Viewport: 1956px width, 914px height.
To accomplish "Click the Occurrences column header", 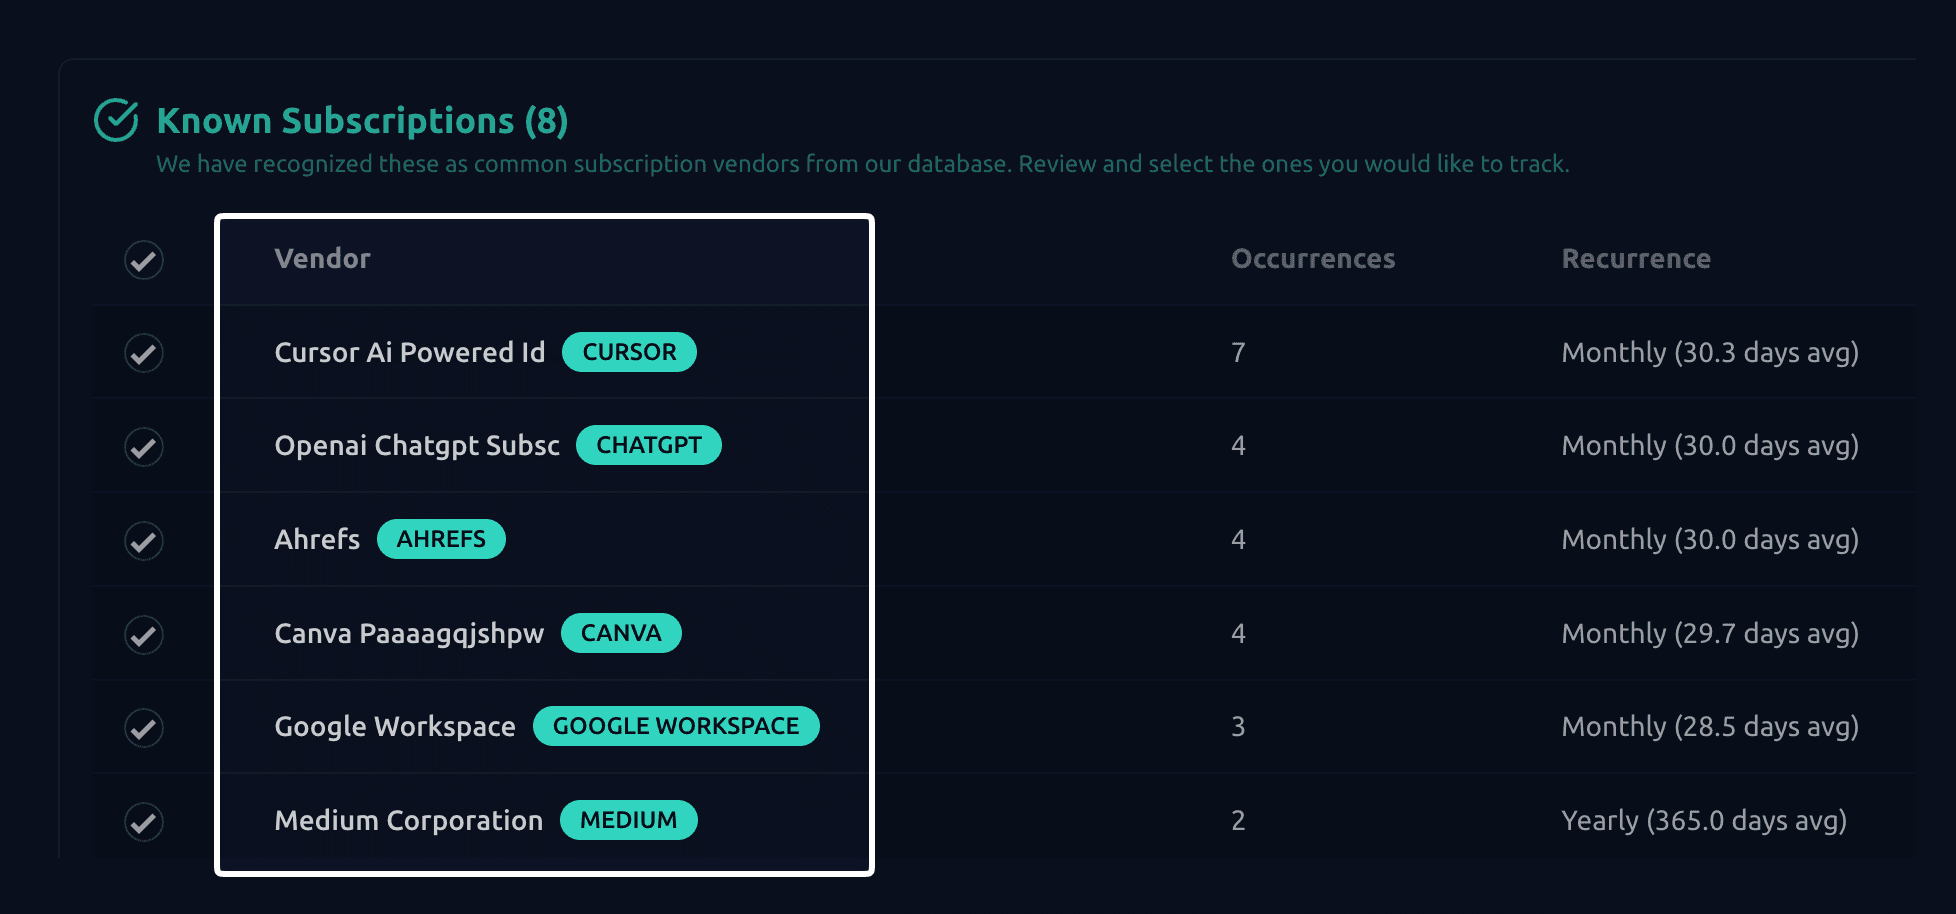I will (x=1313, y=259).
